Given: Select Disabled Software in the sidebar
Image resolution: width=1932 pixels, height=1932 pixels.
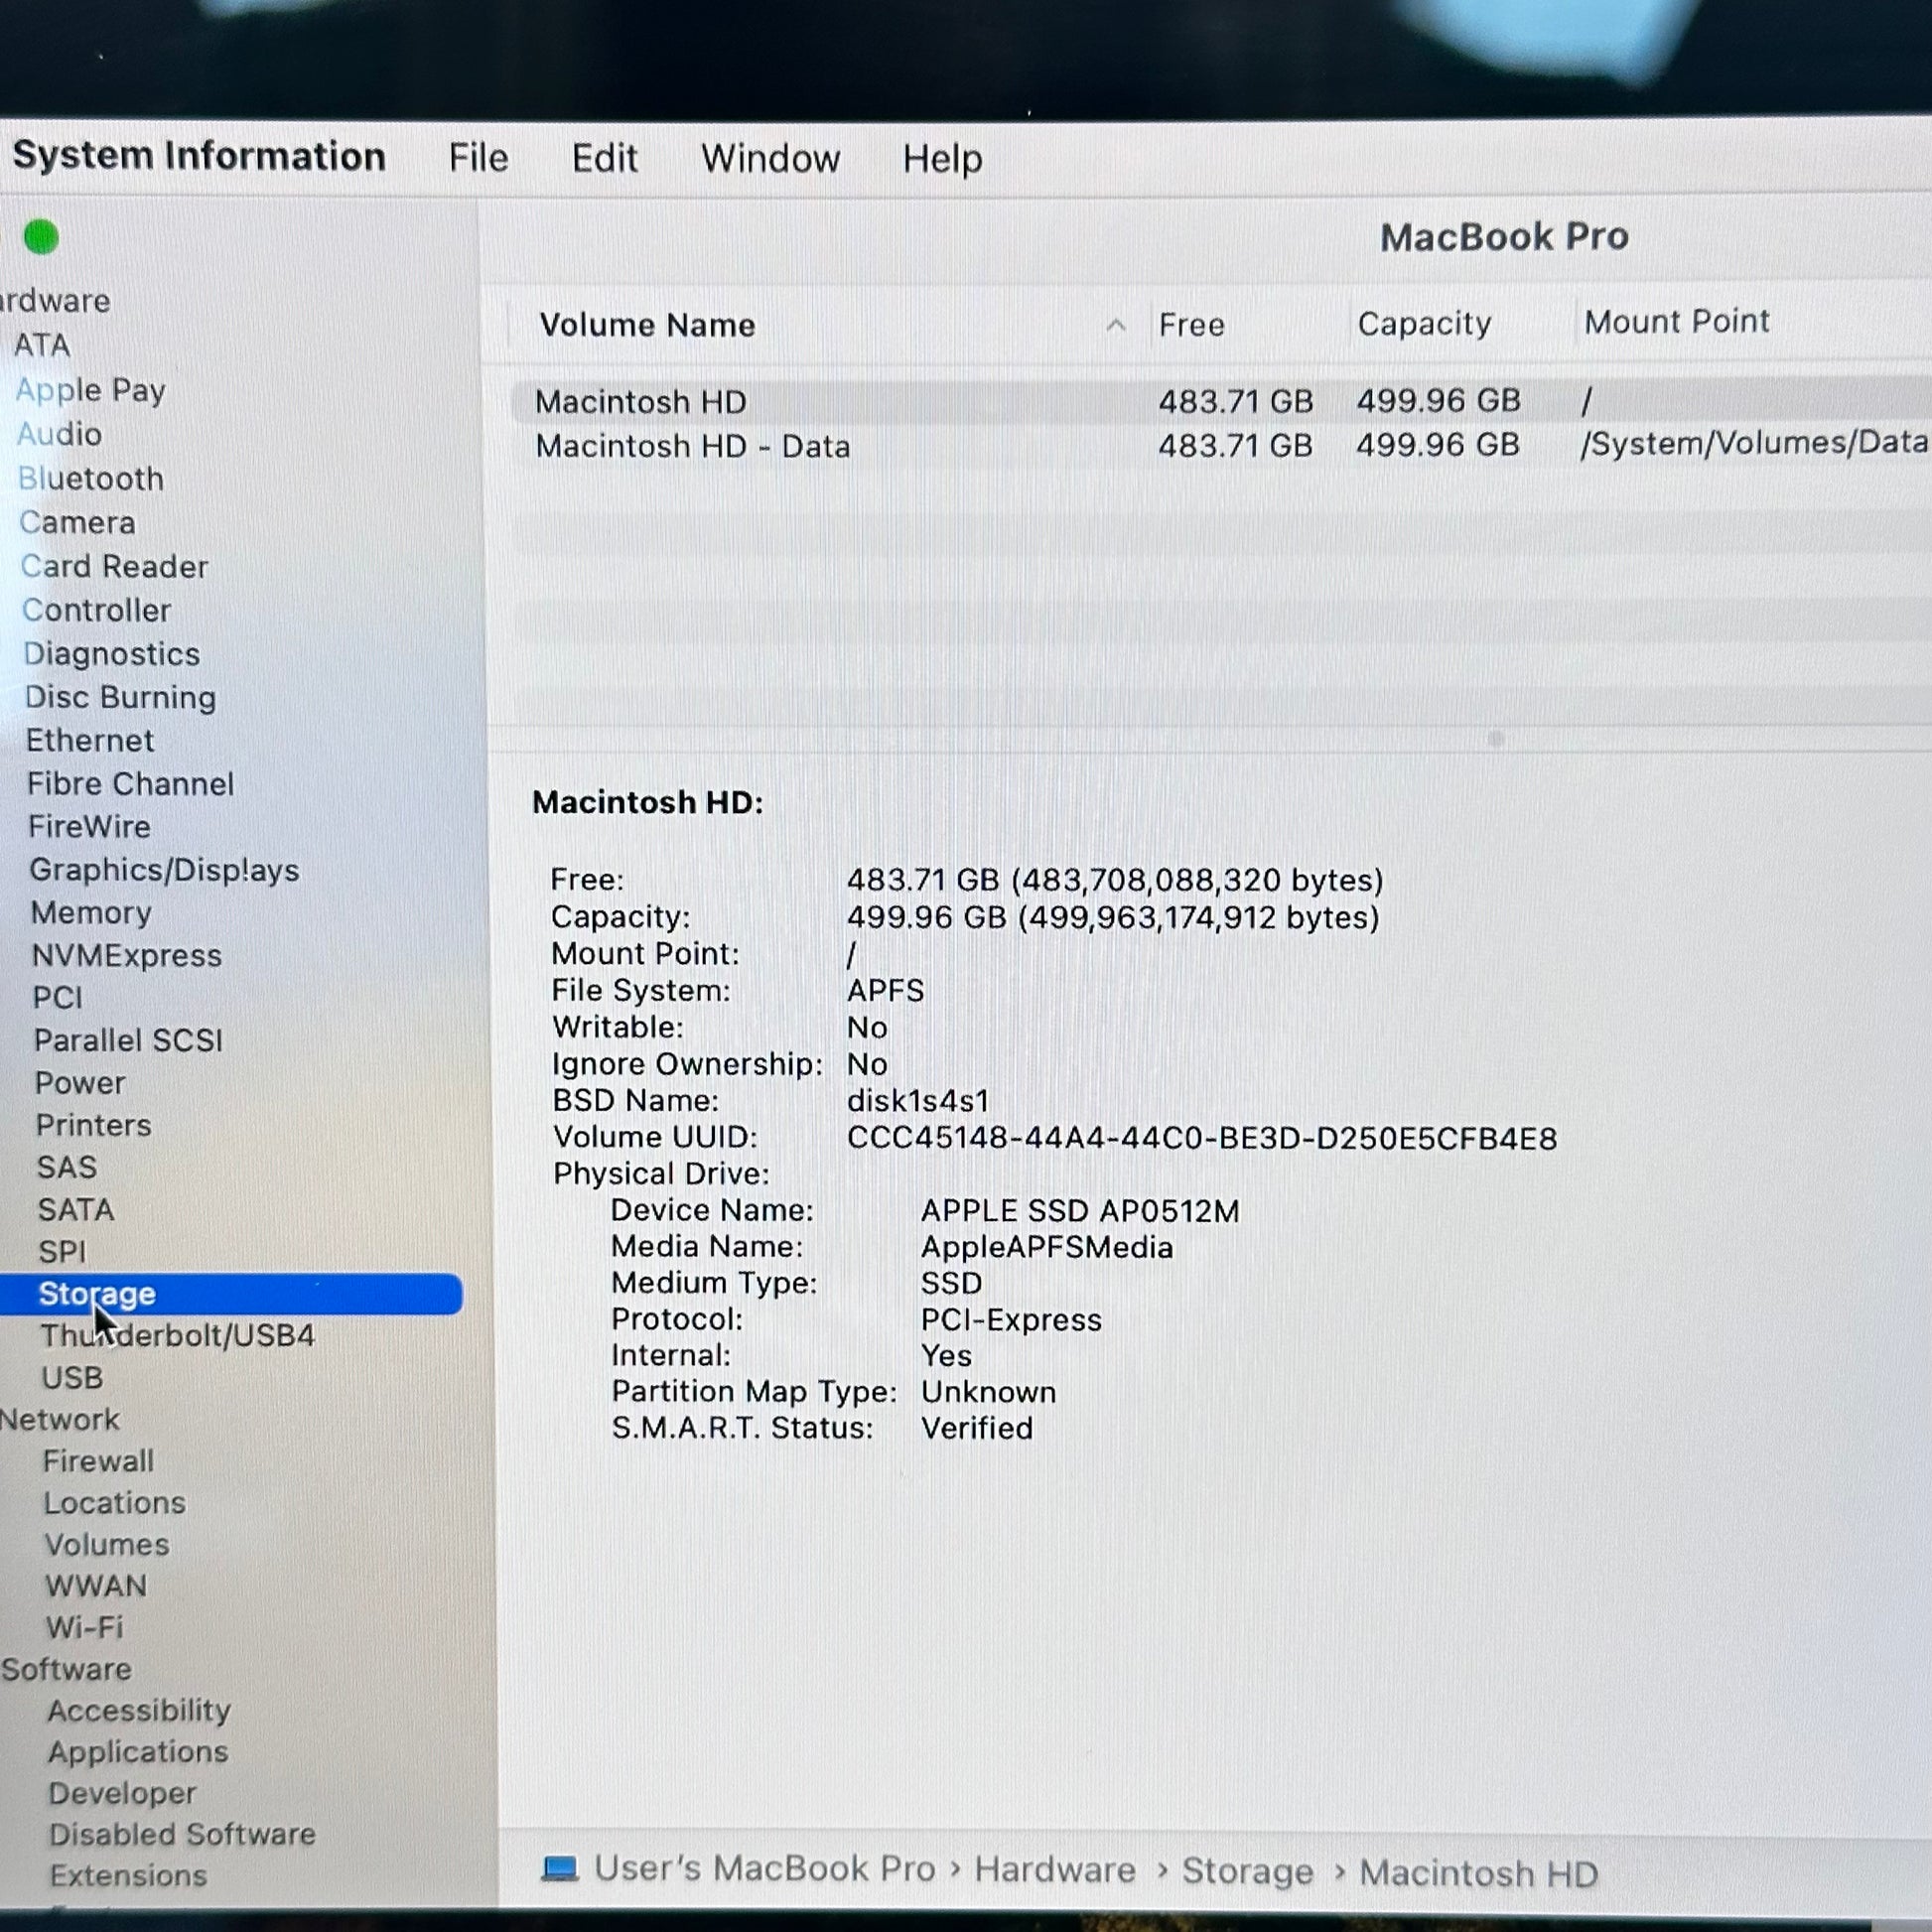Looking at the screenshot, I should coord(183,1834).
